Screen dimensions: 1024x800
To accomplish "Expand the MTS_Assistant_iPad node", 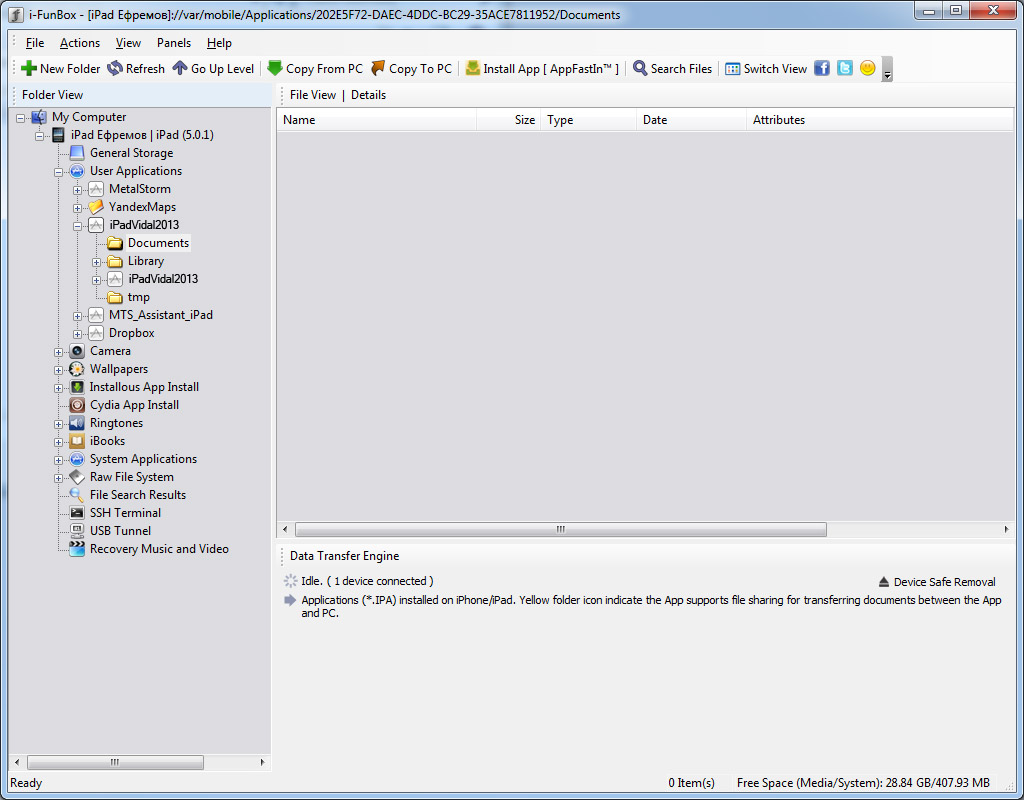I will pyautogui.click(x=77, y=316).
